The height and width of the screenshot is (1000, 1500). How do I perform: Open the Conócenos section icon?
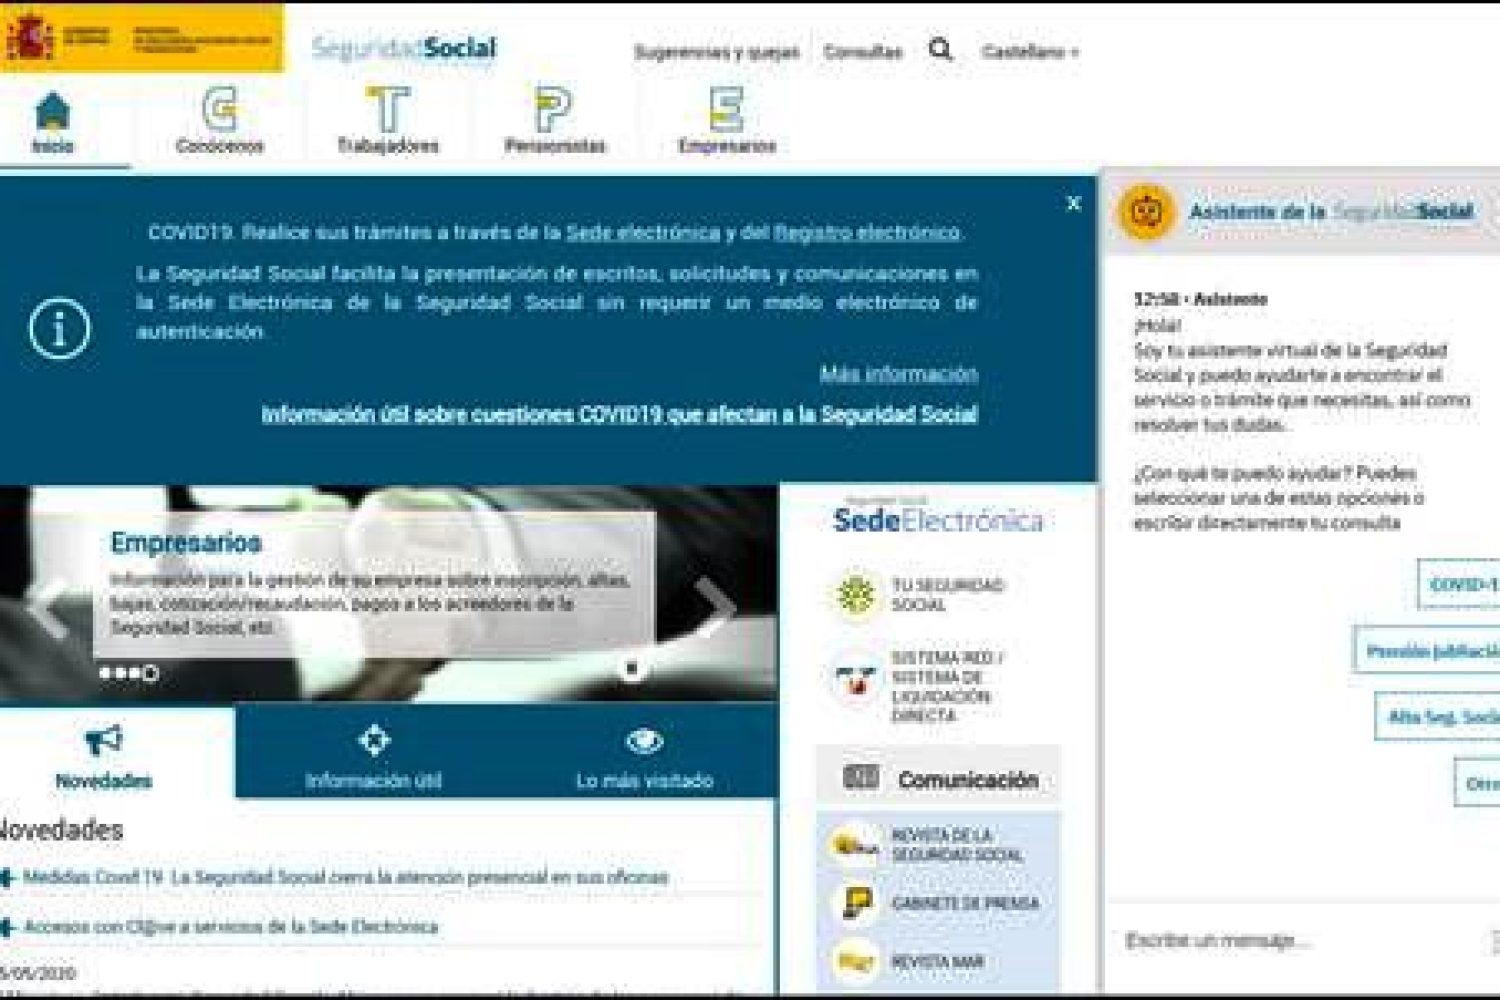tap(219, 109)
